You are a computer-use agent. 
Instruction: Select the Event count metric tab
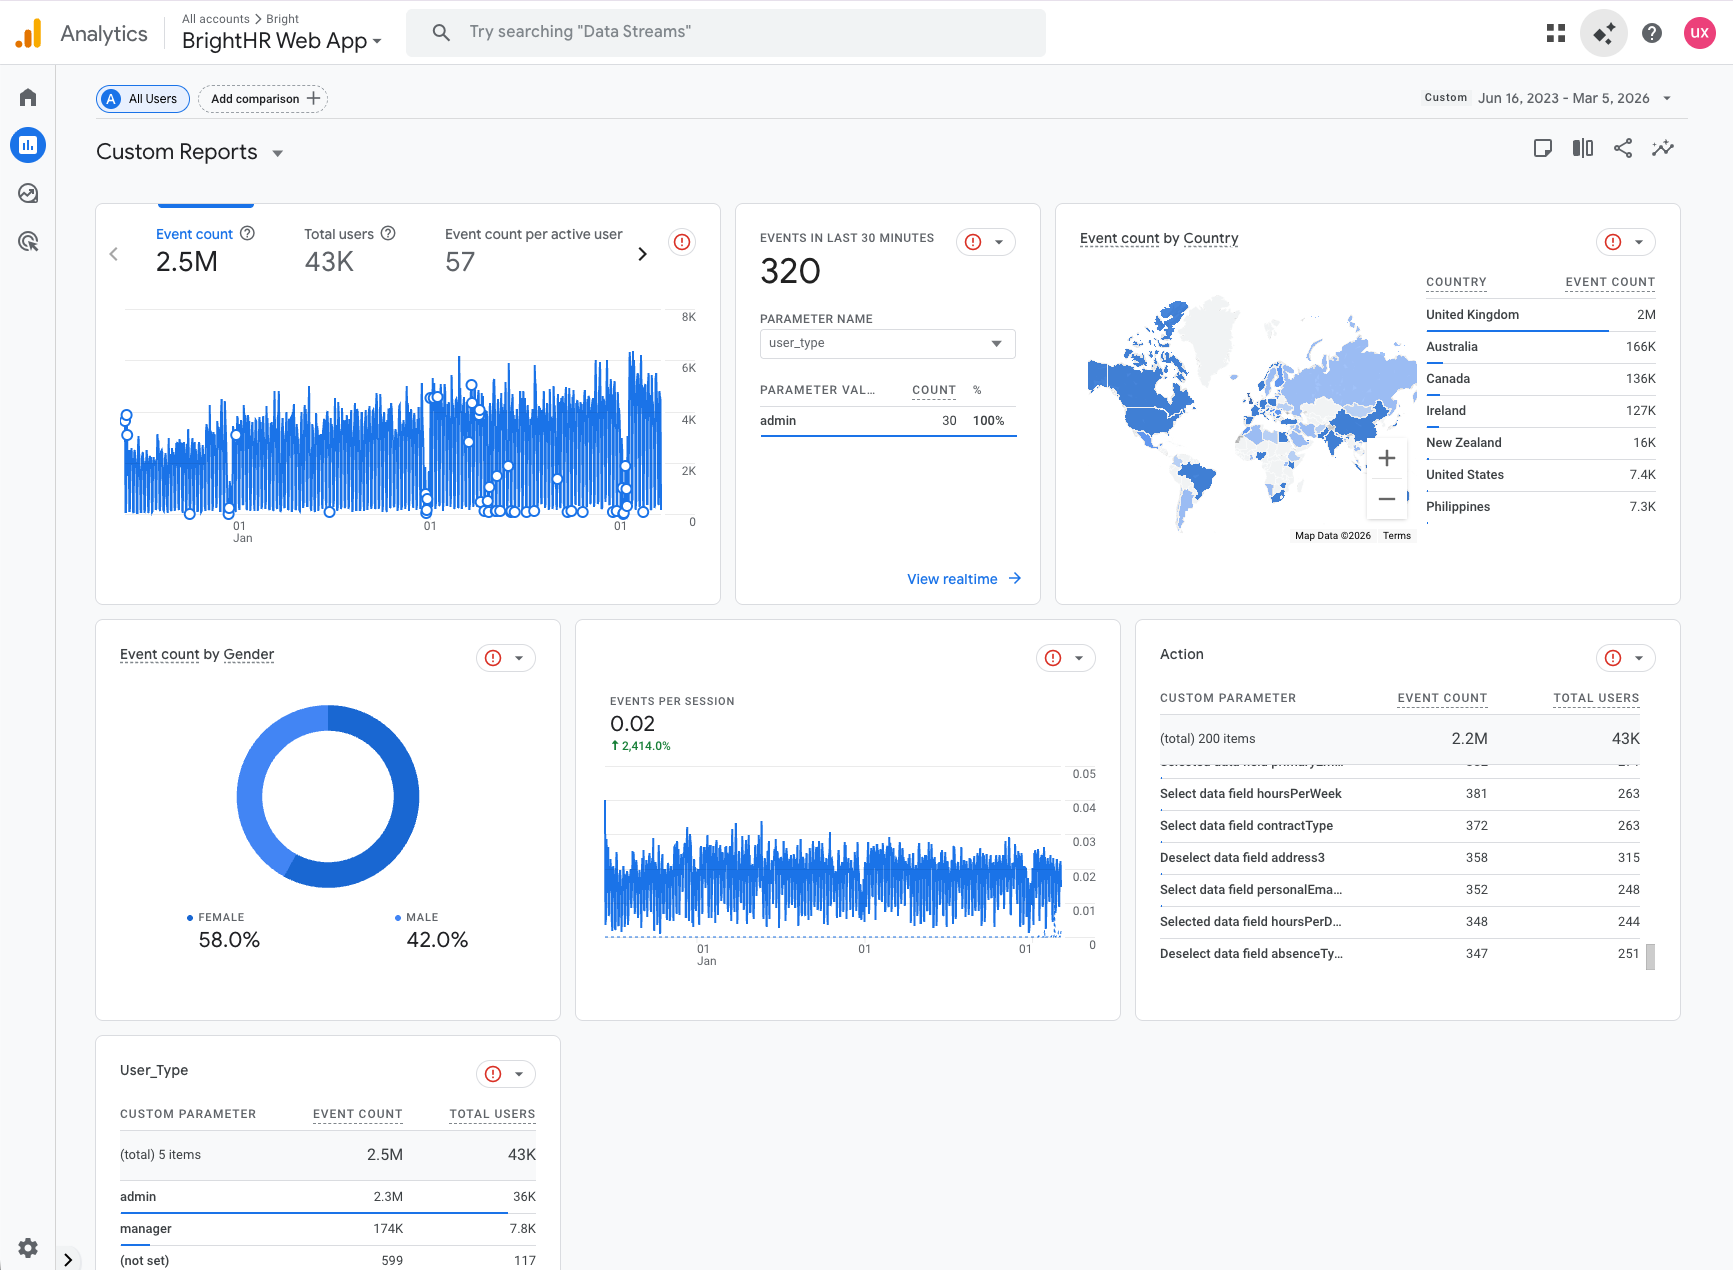tap(205, 248)
